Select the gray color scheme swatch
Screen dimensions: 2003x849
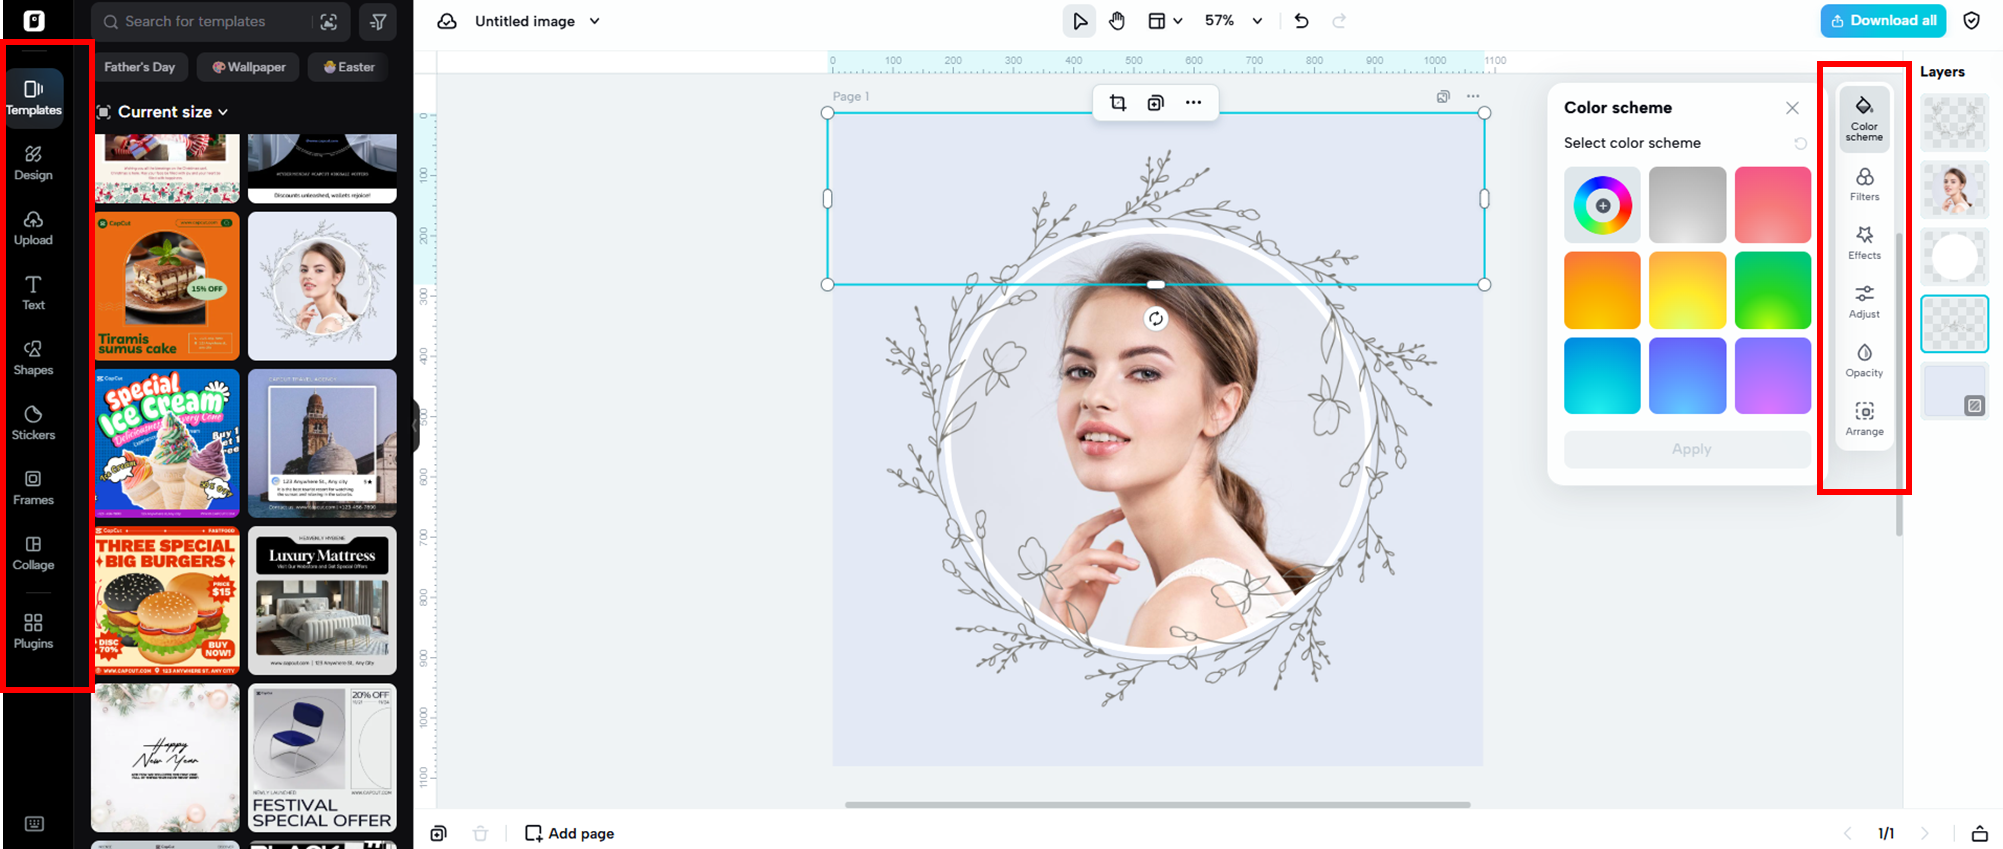pyautogui.click(x=1687, y=205)
